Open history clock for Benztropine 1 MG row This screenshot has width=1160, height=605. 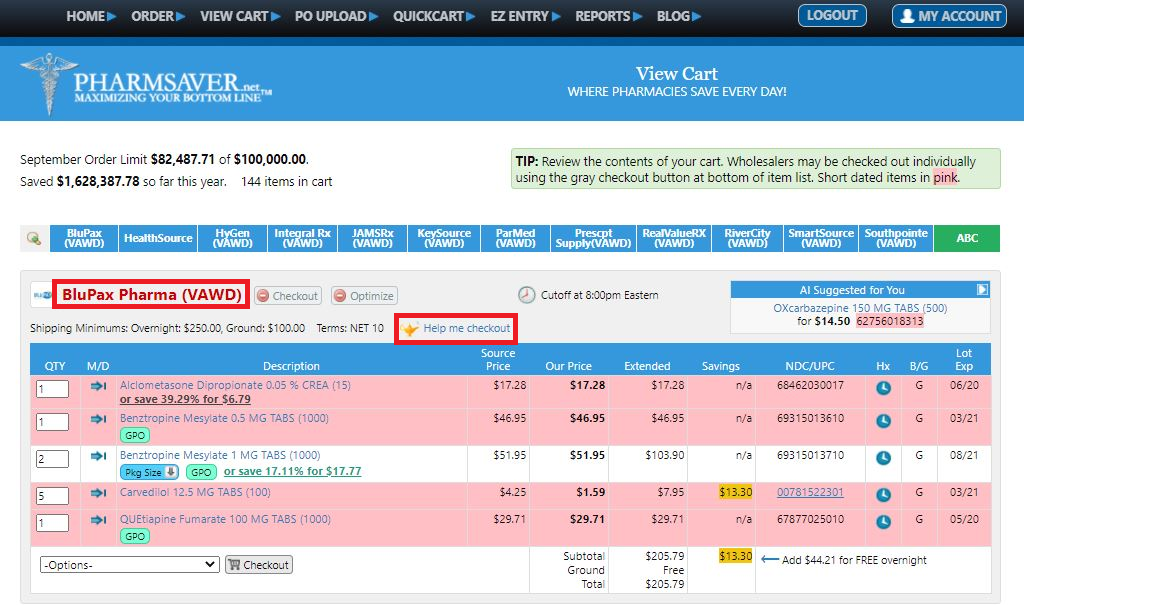pos(883,458)
